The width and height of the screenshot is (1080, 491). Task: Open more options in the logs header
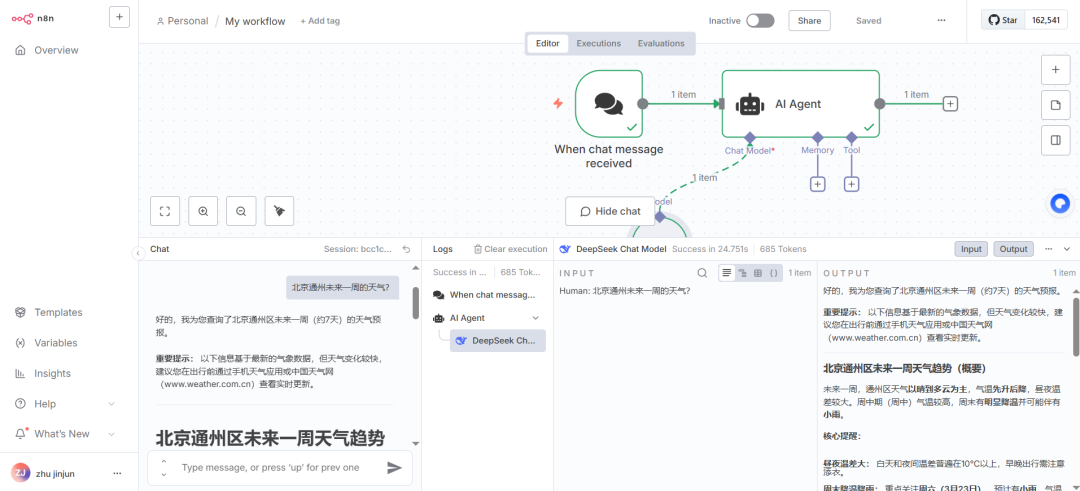pyautogui.click(x=1049, y=249)
